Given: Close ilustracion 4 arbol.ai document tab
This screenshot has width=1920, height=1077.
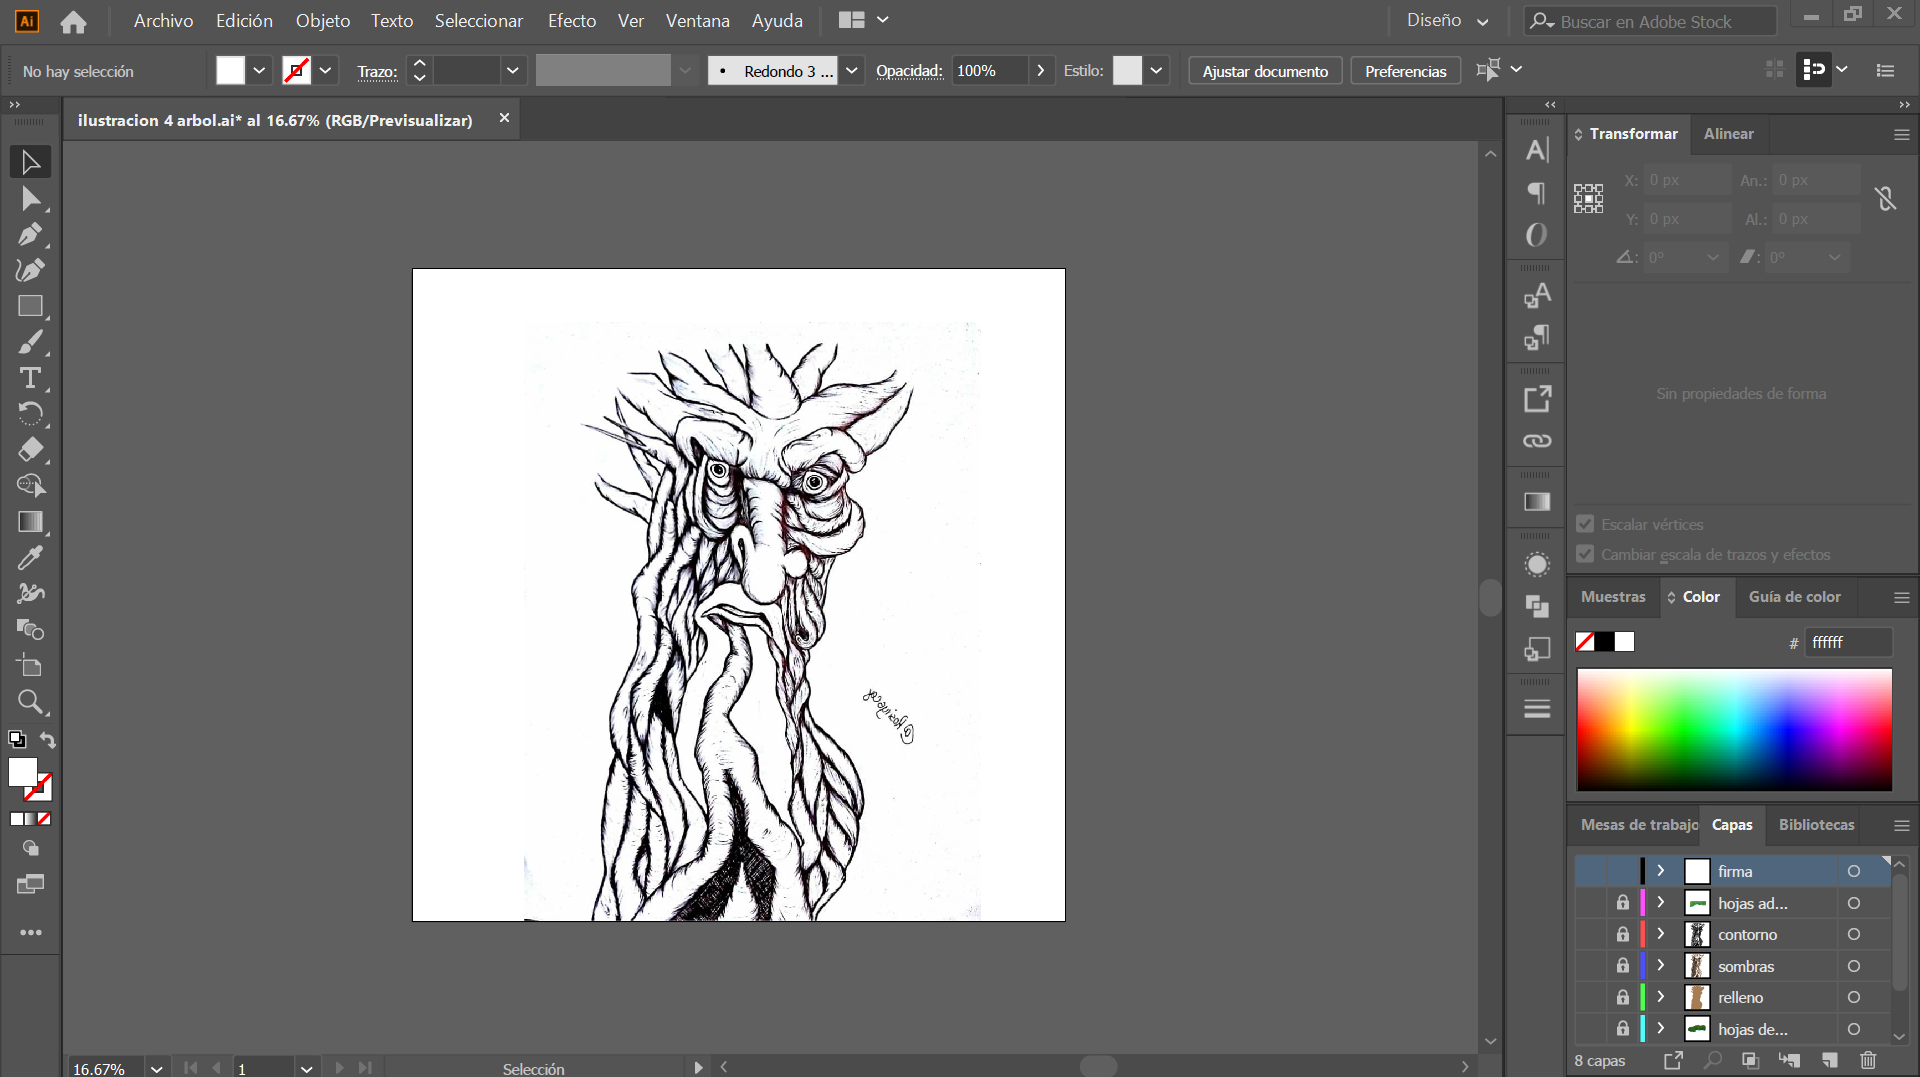Looking at the screenshot, I should pos(504,118).
